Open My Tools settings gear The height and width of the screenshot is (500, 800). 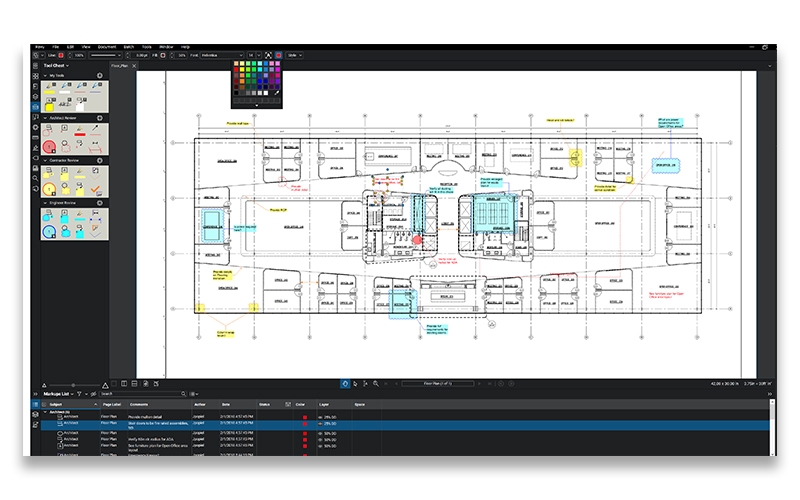coord(100,76)
